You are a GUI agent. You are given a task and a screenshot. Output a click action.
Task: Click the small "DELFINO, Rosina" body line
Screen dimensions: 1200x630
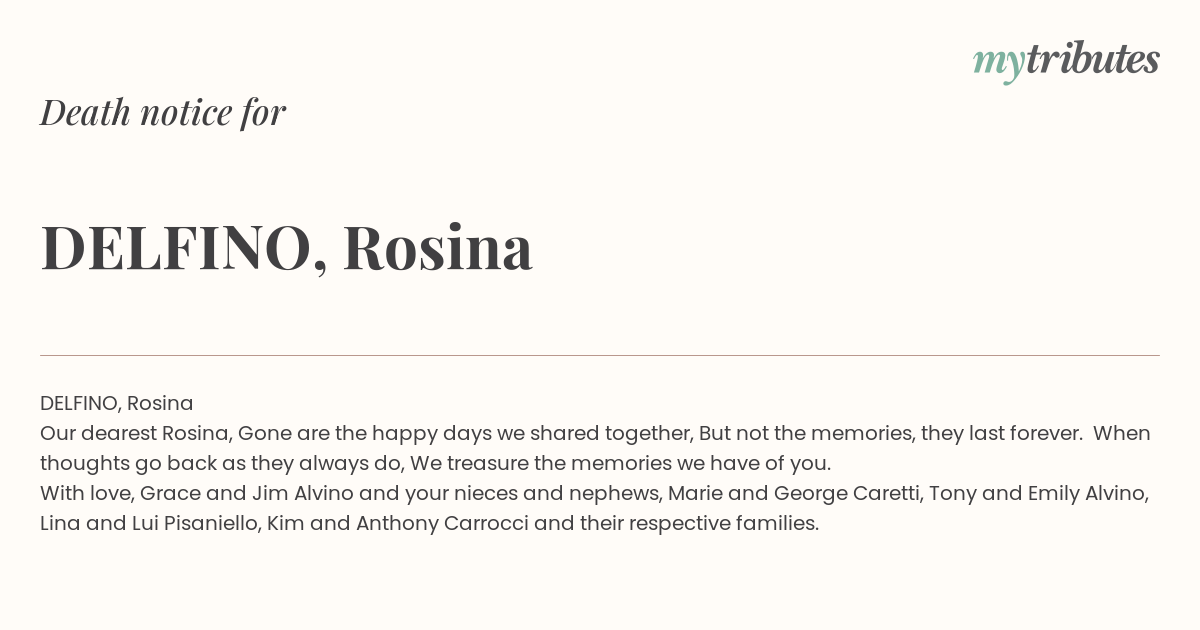117,403
